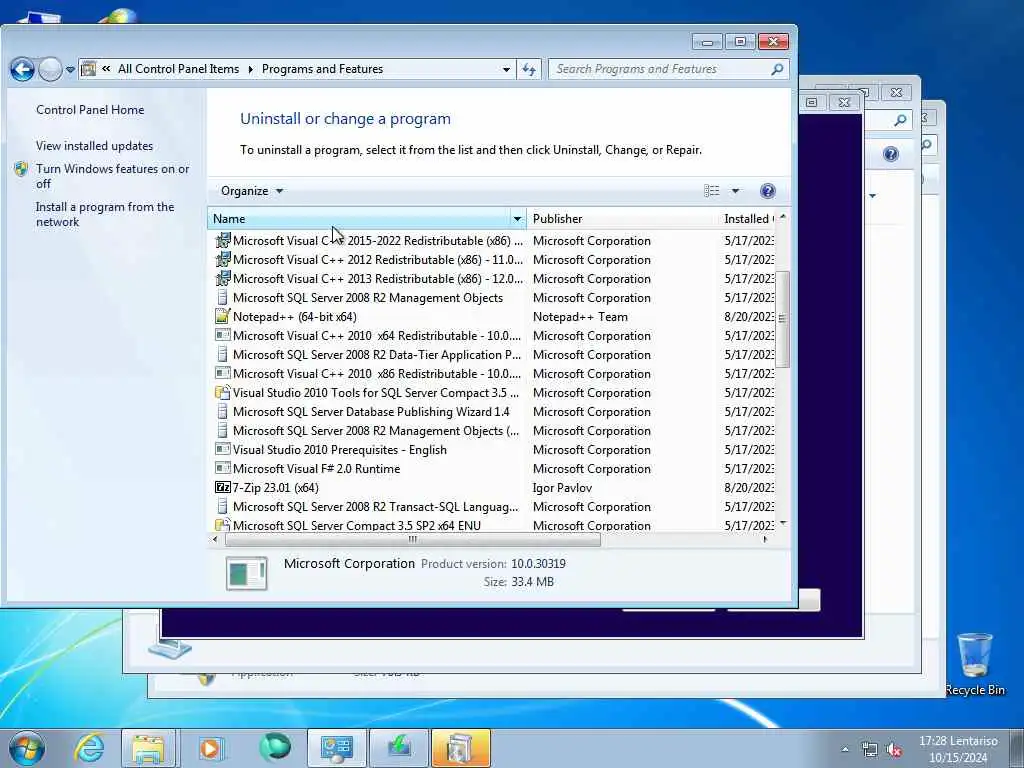Click horizontal scroll left arrow
The image size is (1024, 768).
pos(216,539)
